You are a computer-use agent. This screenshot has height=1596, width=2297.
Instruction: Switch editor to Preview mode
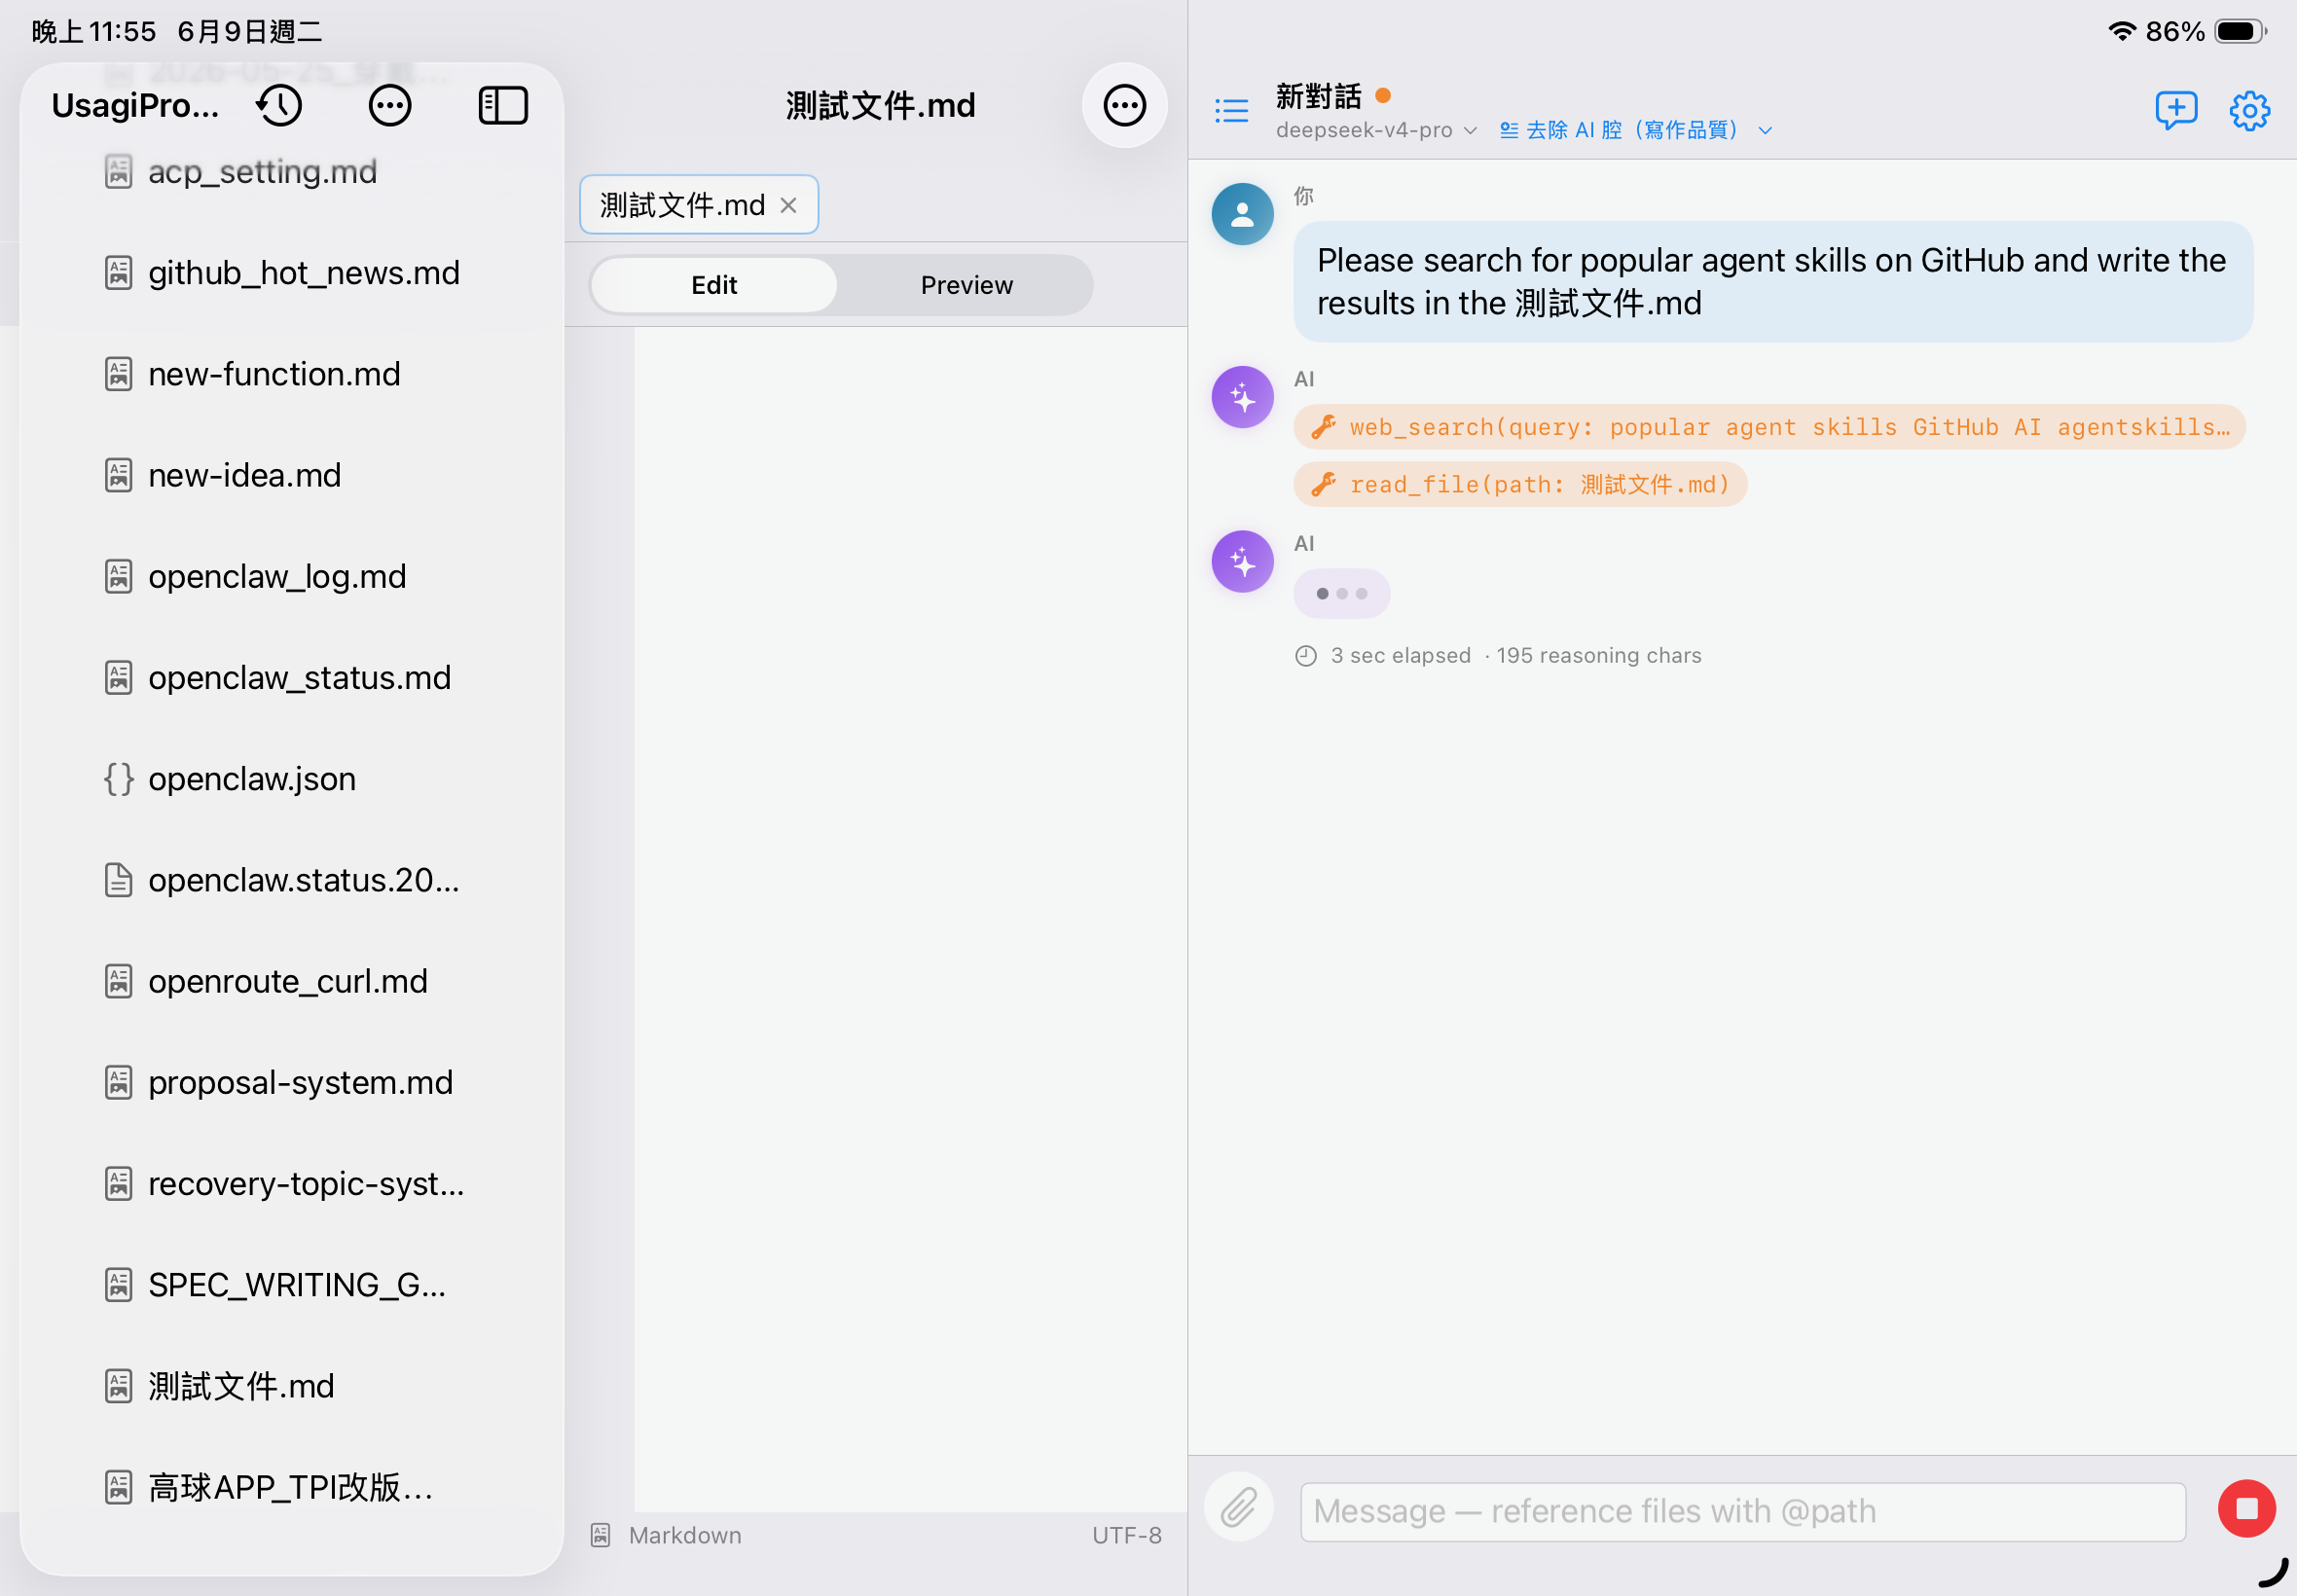(966, 285)
